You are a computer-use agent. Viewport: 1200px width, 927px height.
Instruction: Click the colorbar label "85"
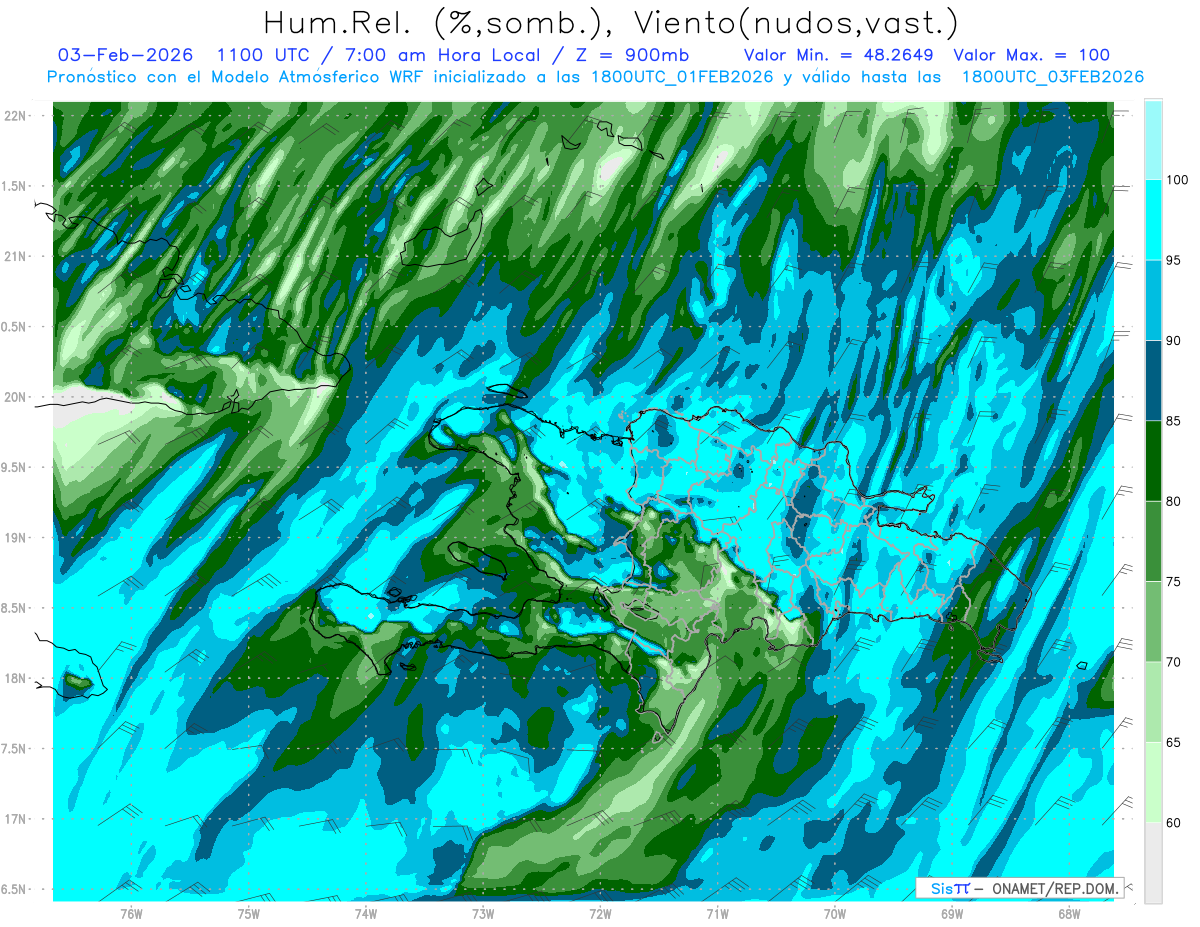[1174, 421]
